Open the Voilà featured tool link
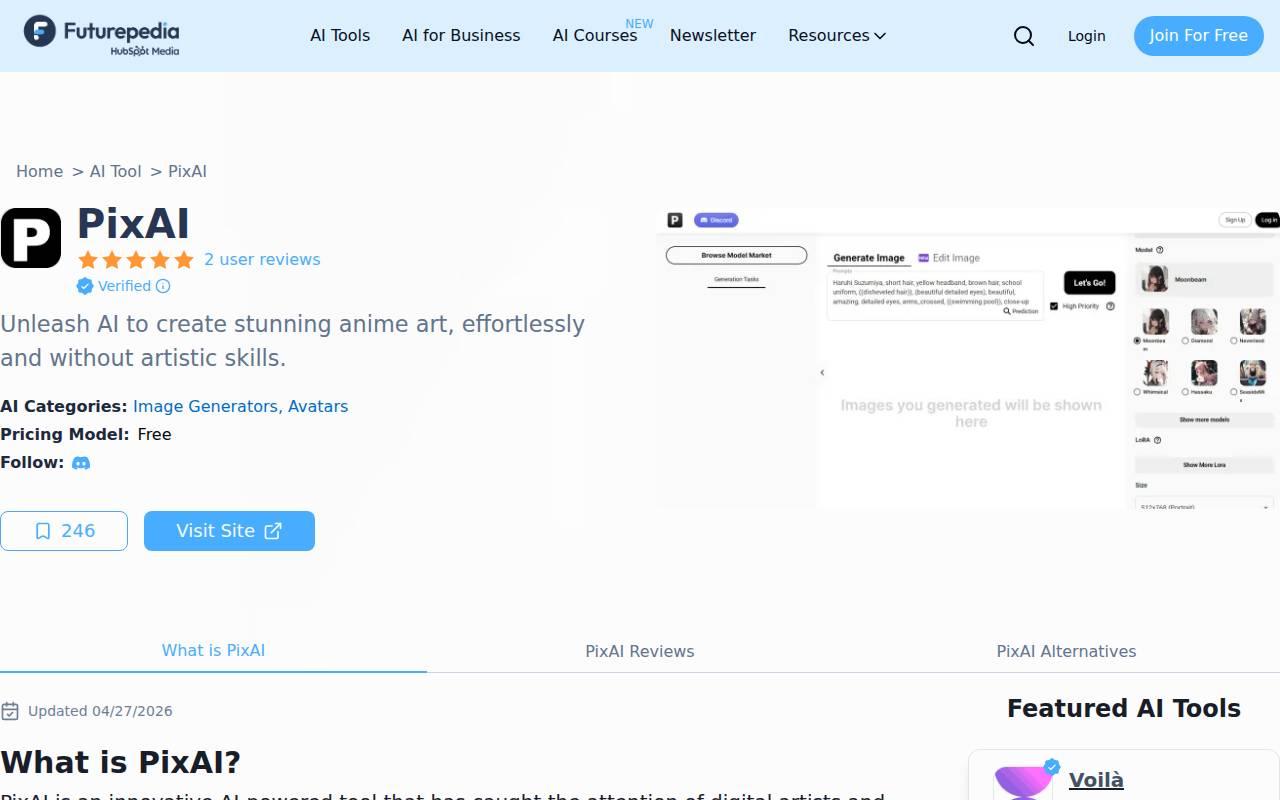The height and width of the screenshot is (800, 1280). [x=1096, y=780]
